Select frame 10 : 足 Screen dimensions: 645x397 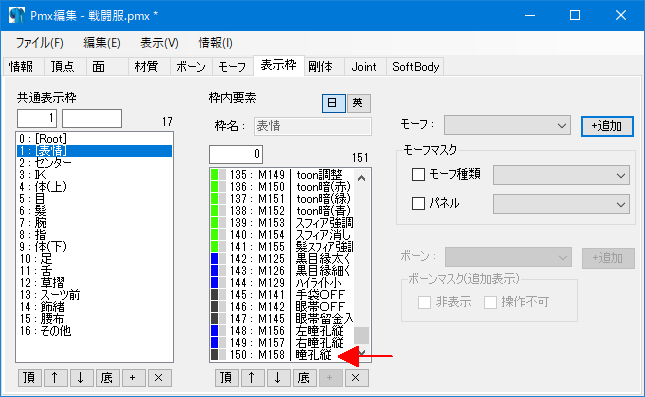[x=94, y=259]
